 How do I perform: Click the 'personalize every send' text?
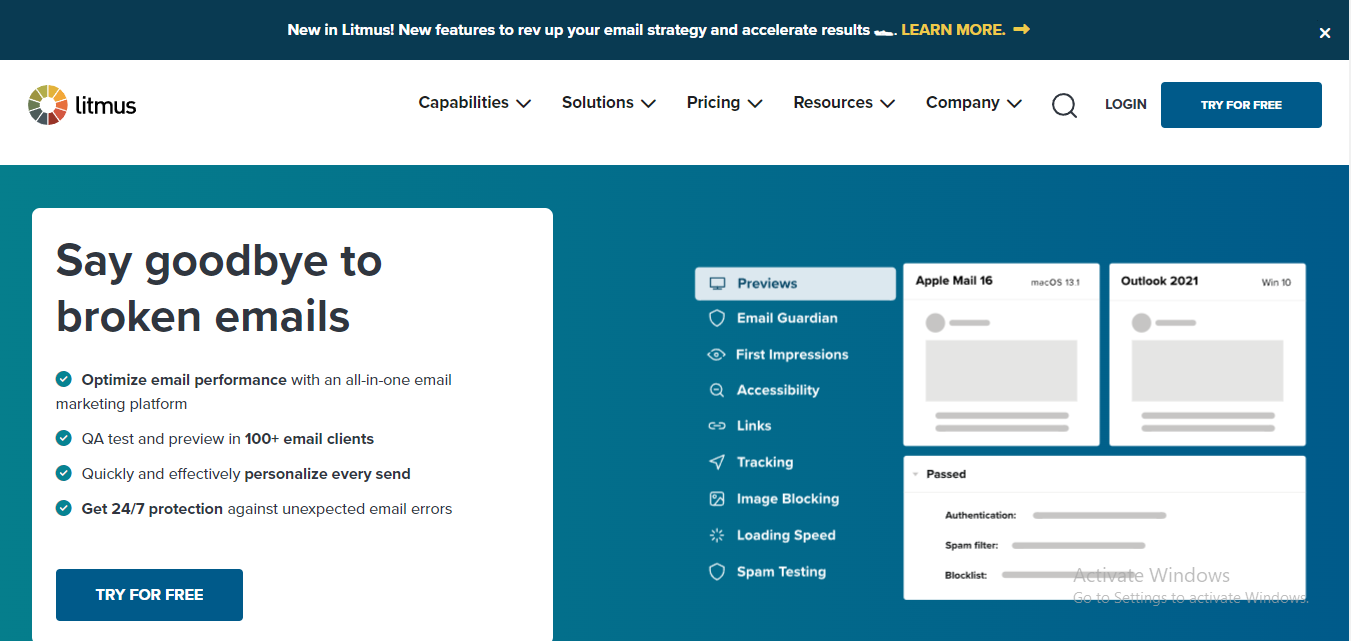327,474
